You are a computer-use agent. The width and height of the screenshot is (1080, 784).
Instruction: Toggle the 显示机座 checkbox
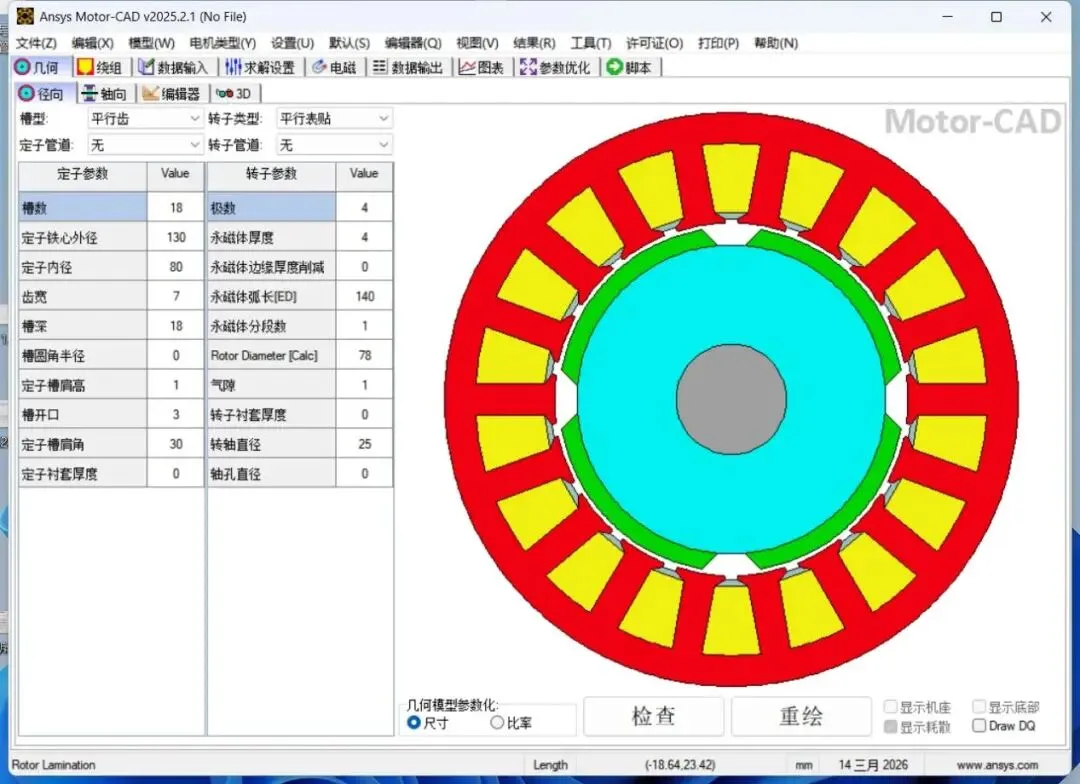coord(891,707)
